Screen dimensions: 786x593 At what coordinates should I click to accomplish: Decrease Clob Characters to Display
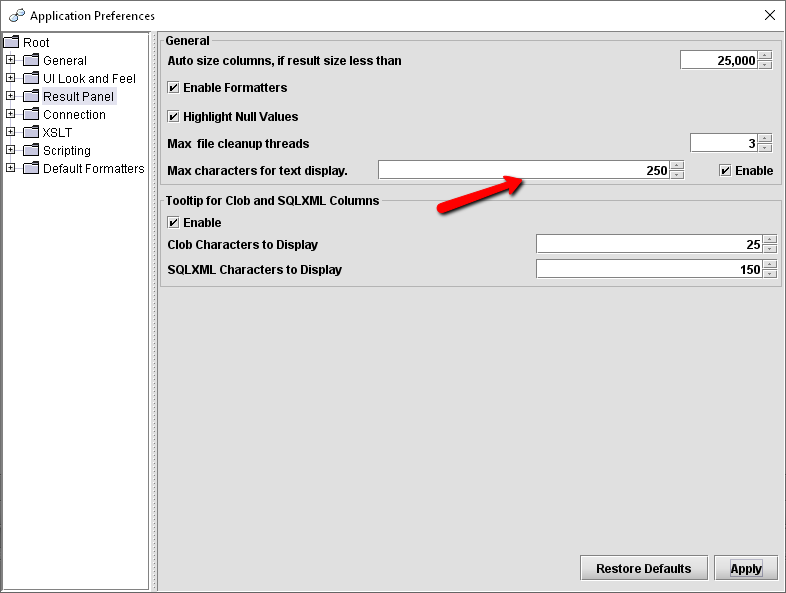pos(770,249)
